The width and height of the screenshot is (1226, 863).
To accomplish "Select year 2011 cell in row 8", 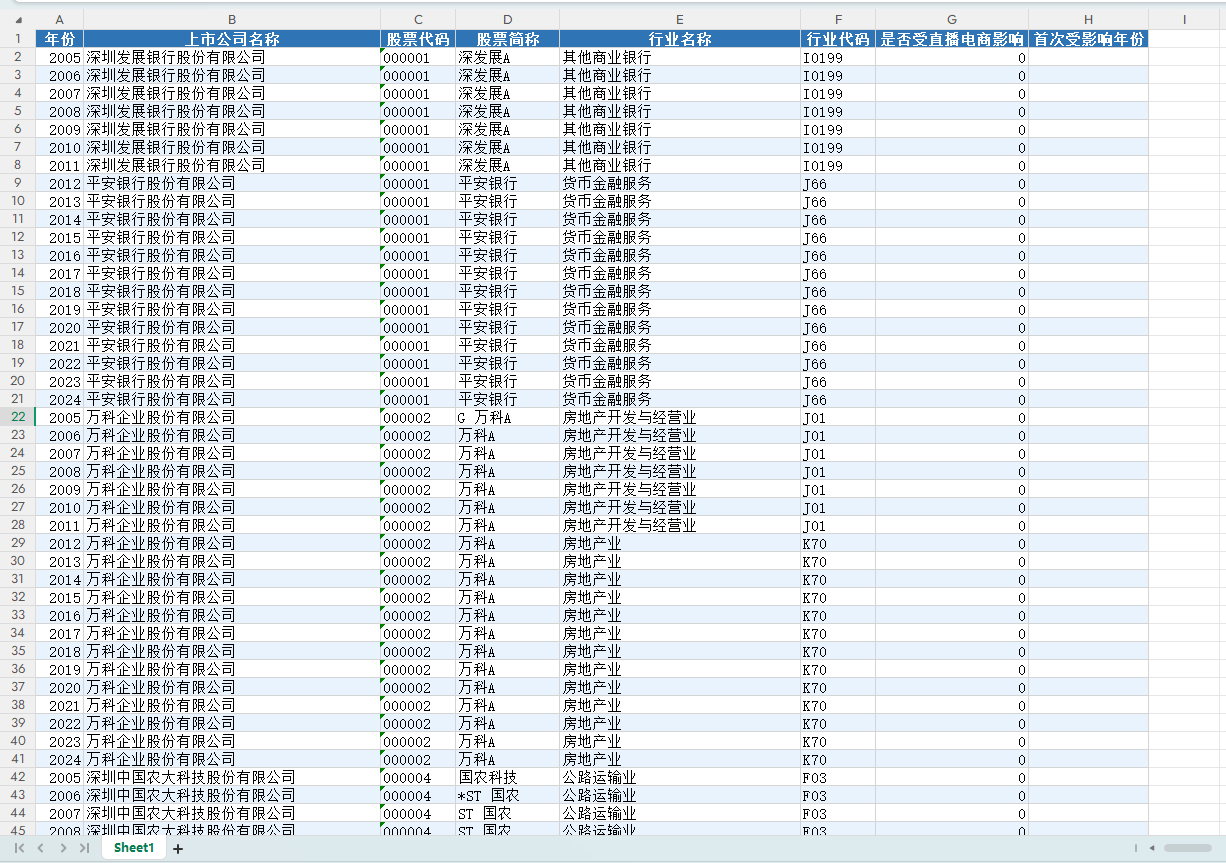I will [x=60, y=165].
